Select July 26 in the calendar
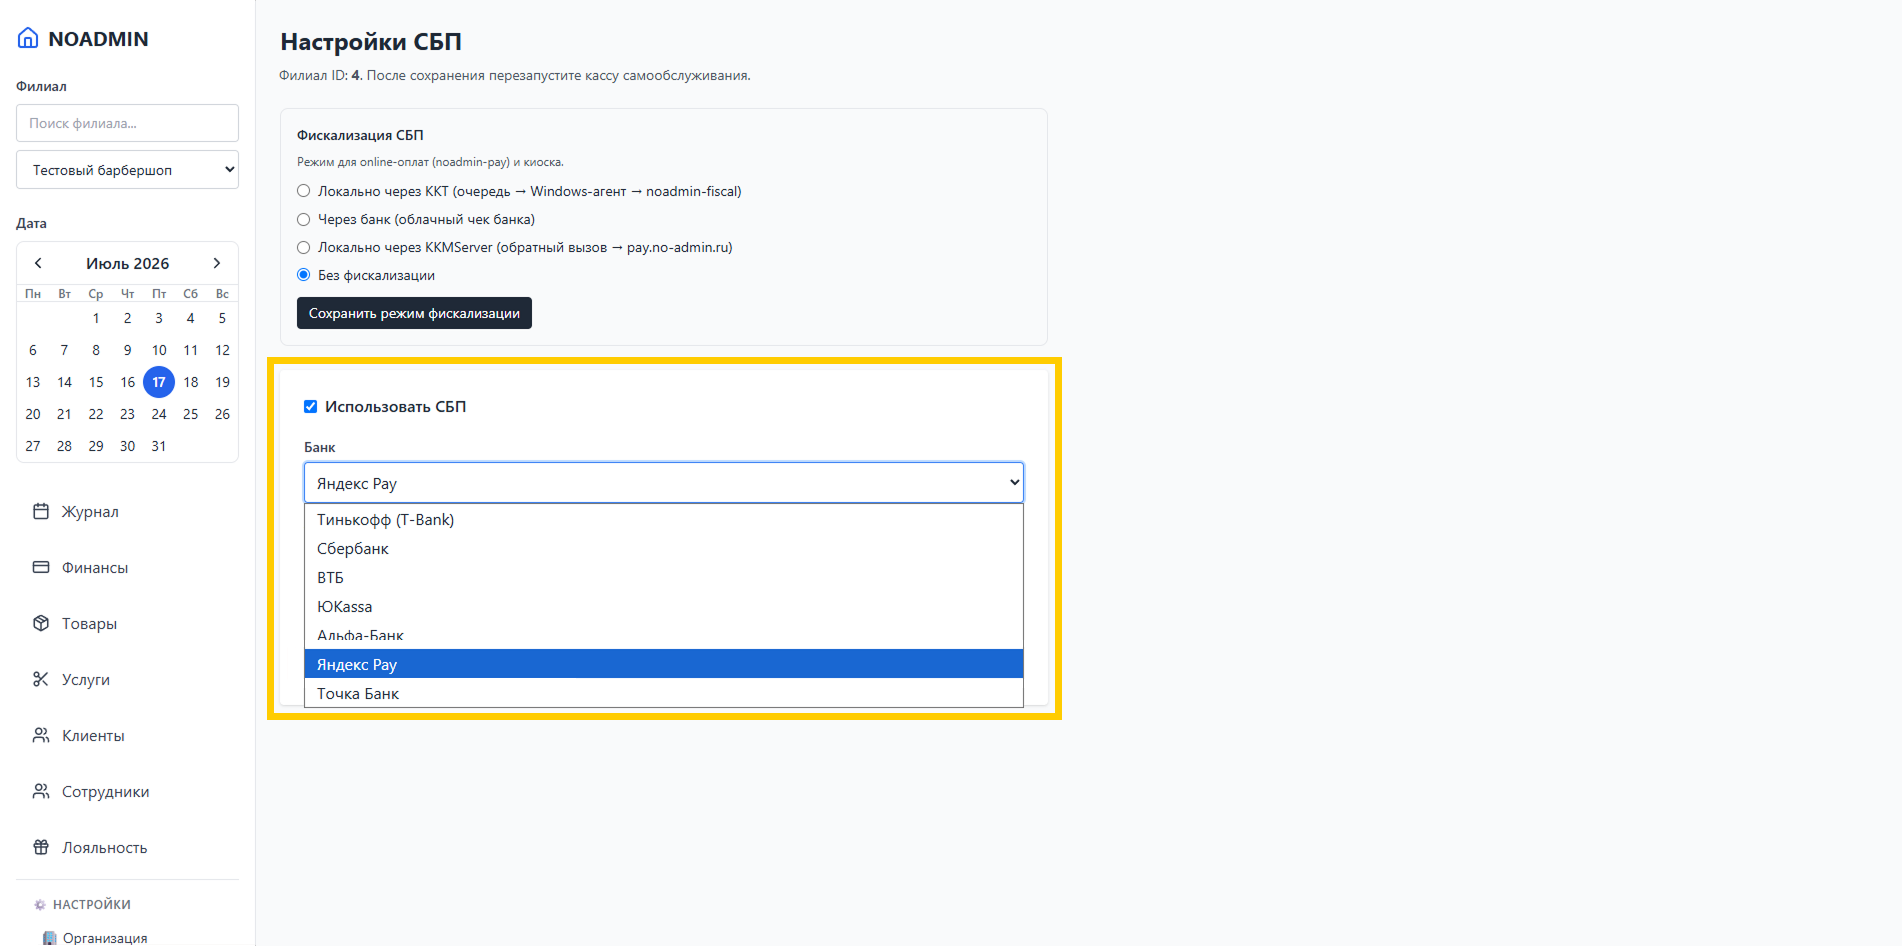The height and width of the screenshot is (946, 1902). click(222, 414)
